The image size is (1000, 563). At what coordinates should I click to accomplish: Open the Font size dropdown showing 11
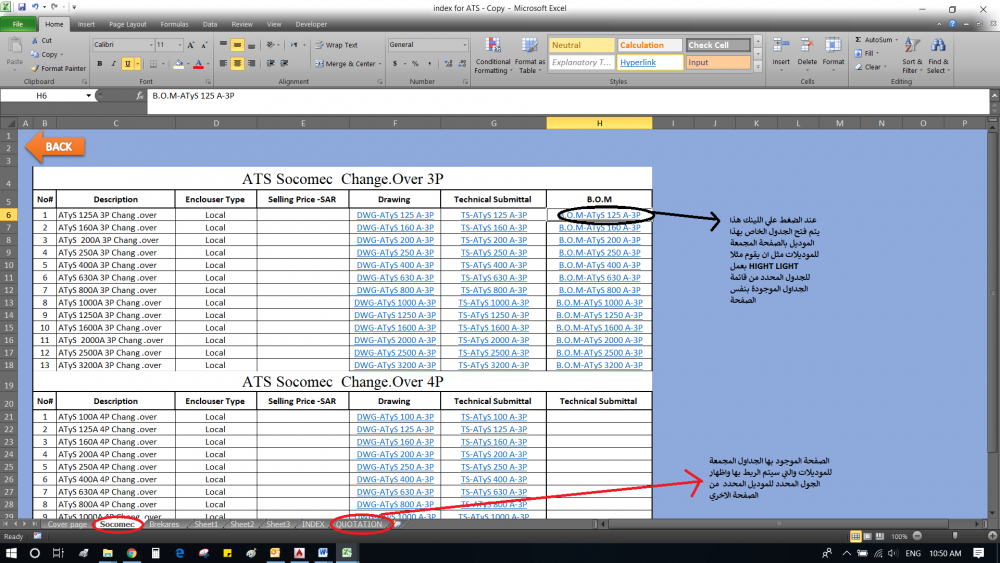pyautogui.click(x=180, y=45)
